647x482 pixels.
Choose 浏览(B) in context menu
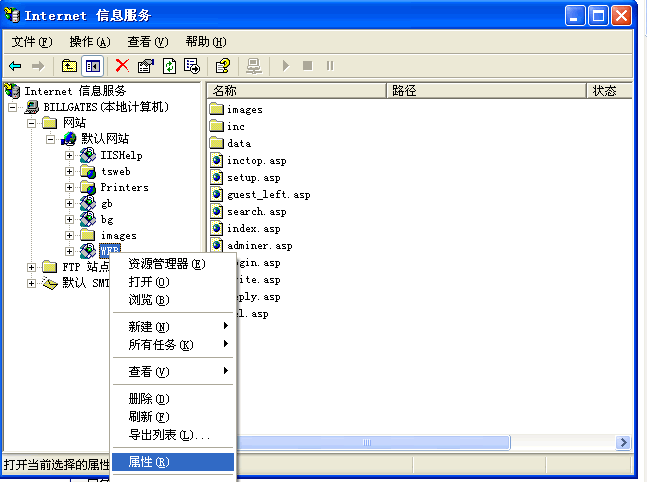(173, 300)
